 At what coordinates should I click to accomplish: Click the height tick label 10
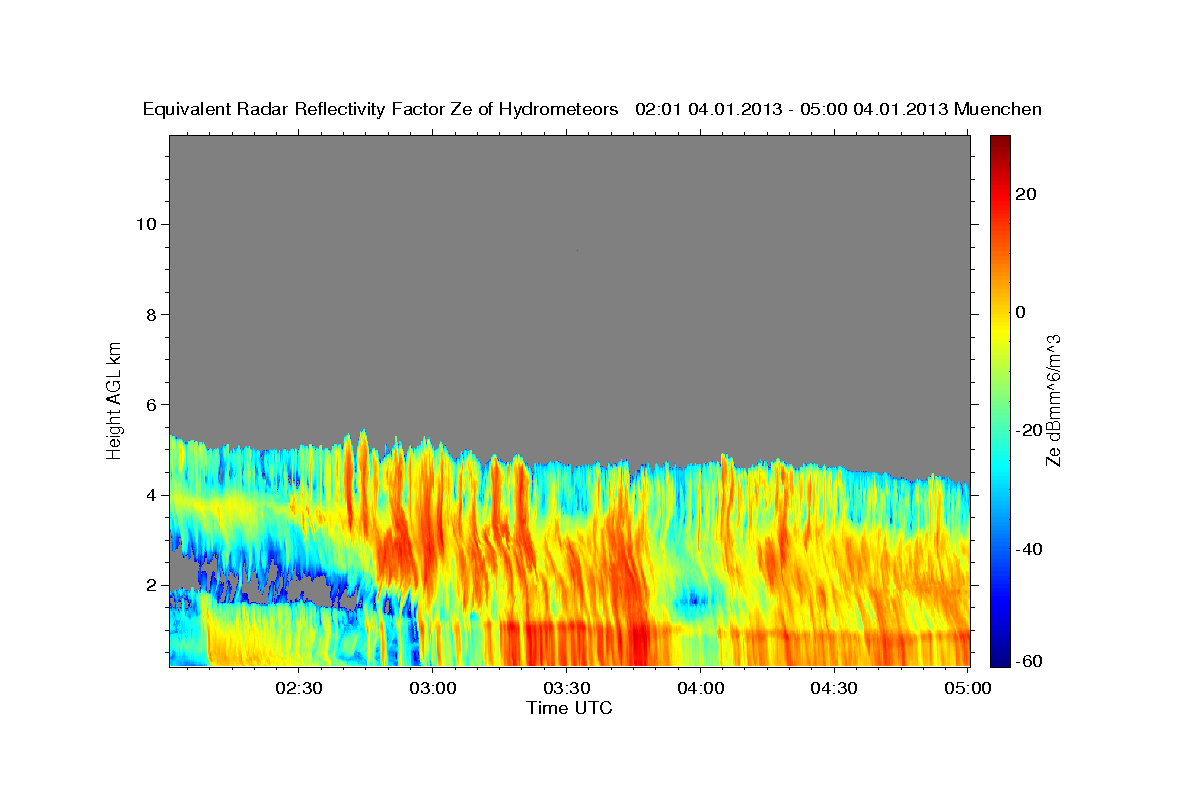tap(148, 224)
